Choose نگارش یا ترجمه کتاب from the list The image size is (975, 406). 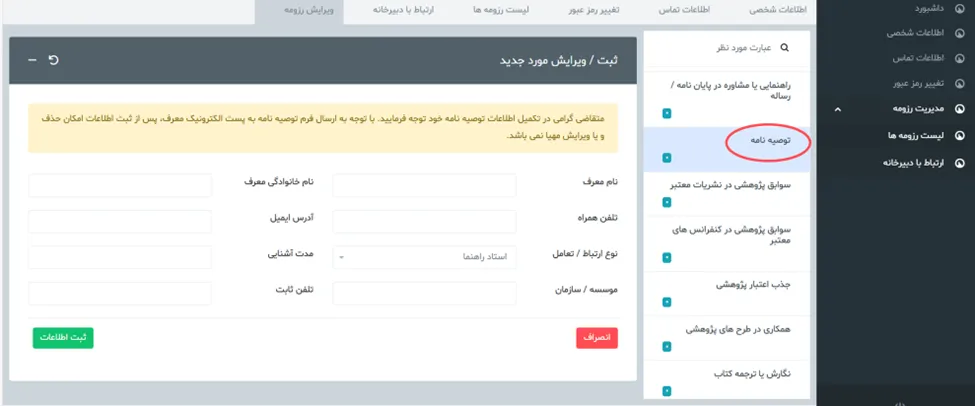(748, 373)
